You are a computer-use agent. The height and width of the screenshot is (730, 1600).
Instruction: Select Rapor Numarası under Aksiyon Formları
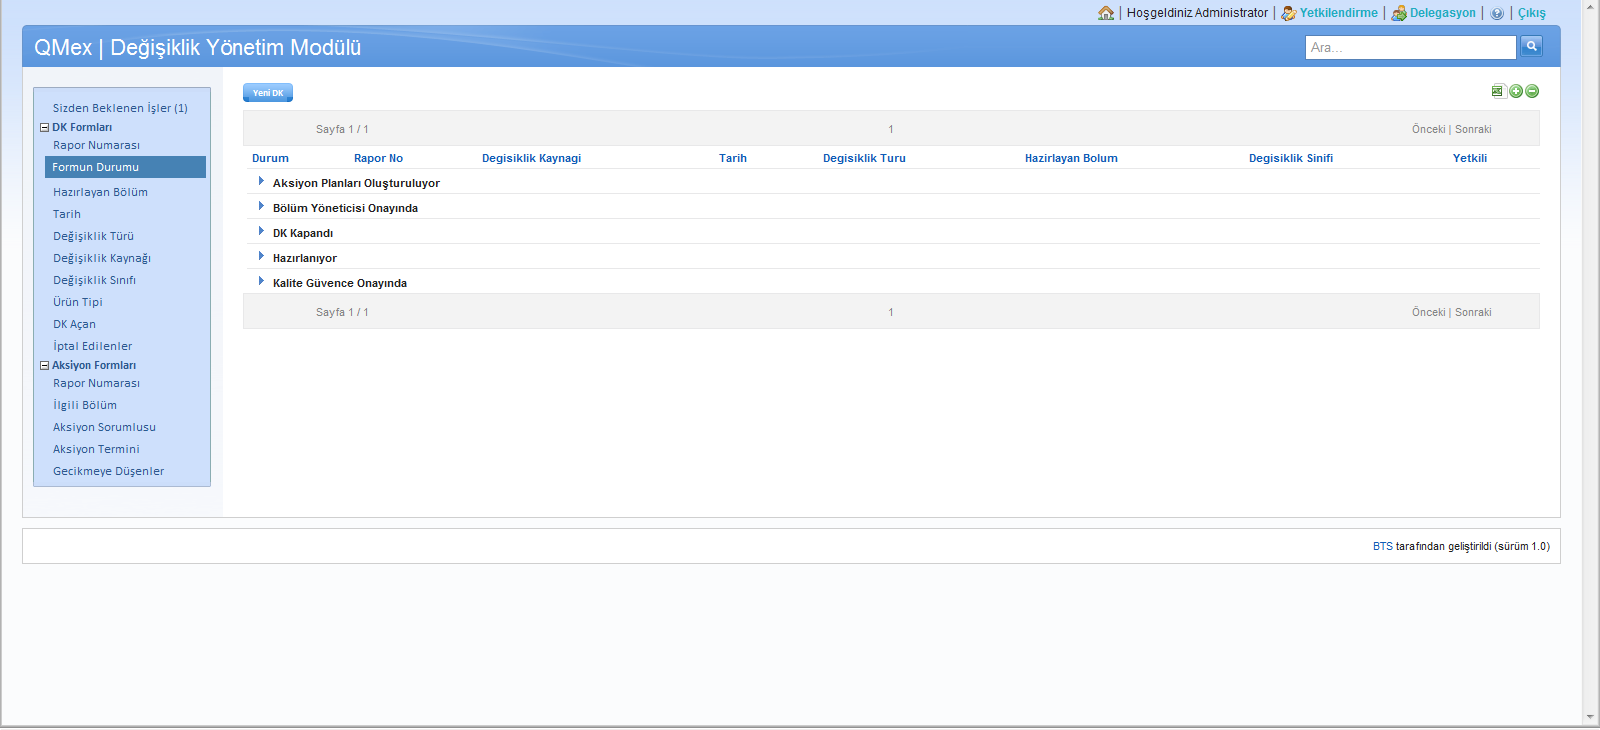[x=96, y=383]
